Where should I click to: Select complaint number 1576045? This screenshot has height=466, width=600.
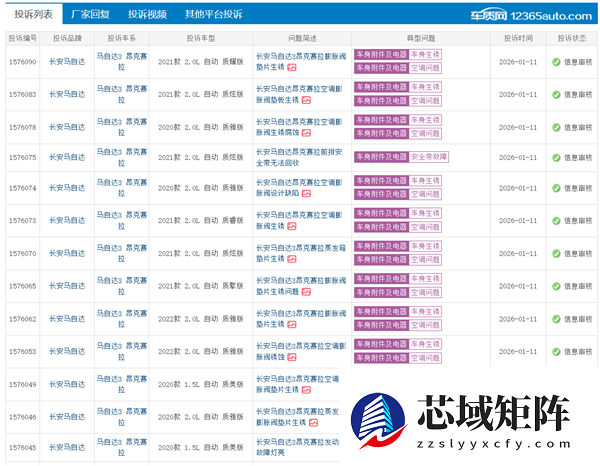point(23,447)
